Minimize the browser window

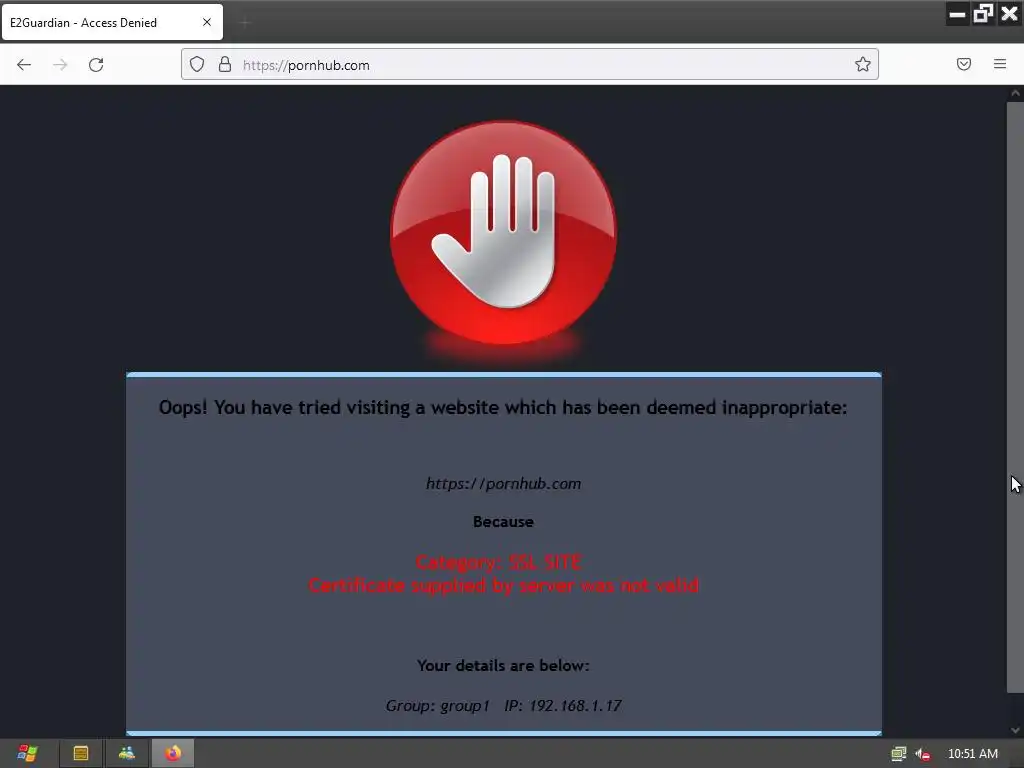[957, 14]
